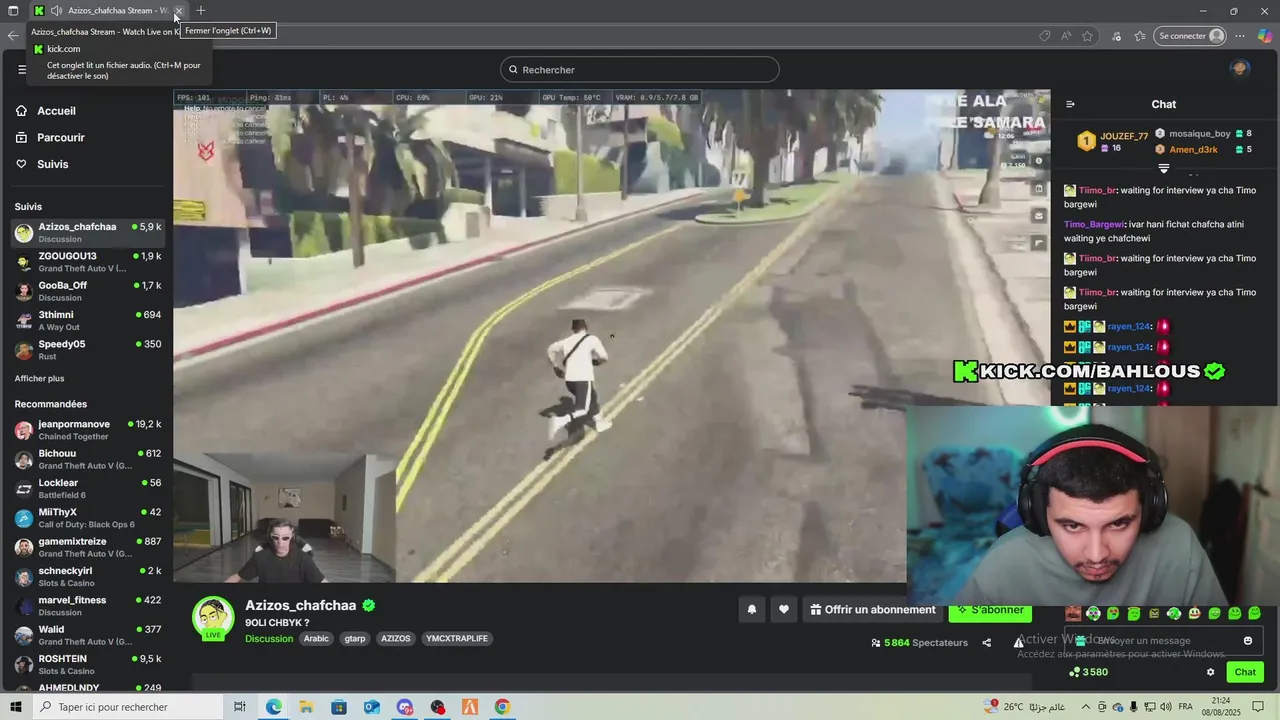This screenshot has width=1280, height=720.
Task: Open 3thimni channel in sidebar
Action: [x=88, y=320]
